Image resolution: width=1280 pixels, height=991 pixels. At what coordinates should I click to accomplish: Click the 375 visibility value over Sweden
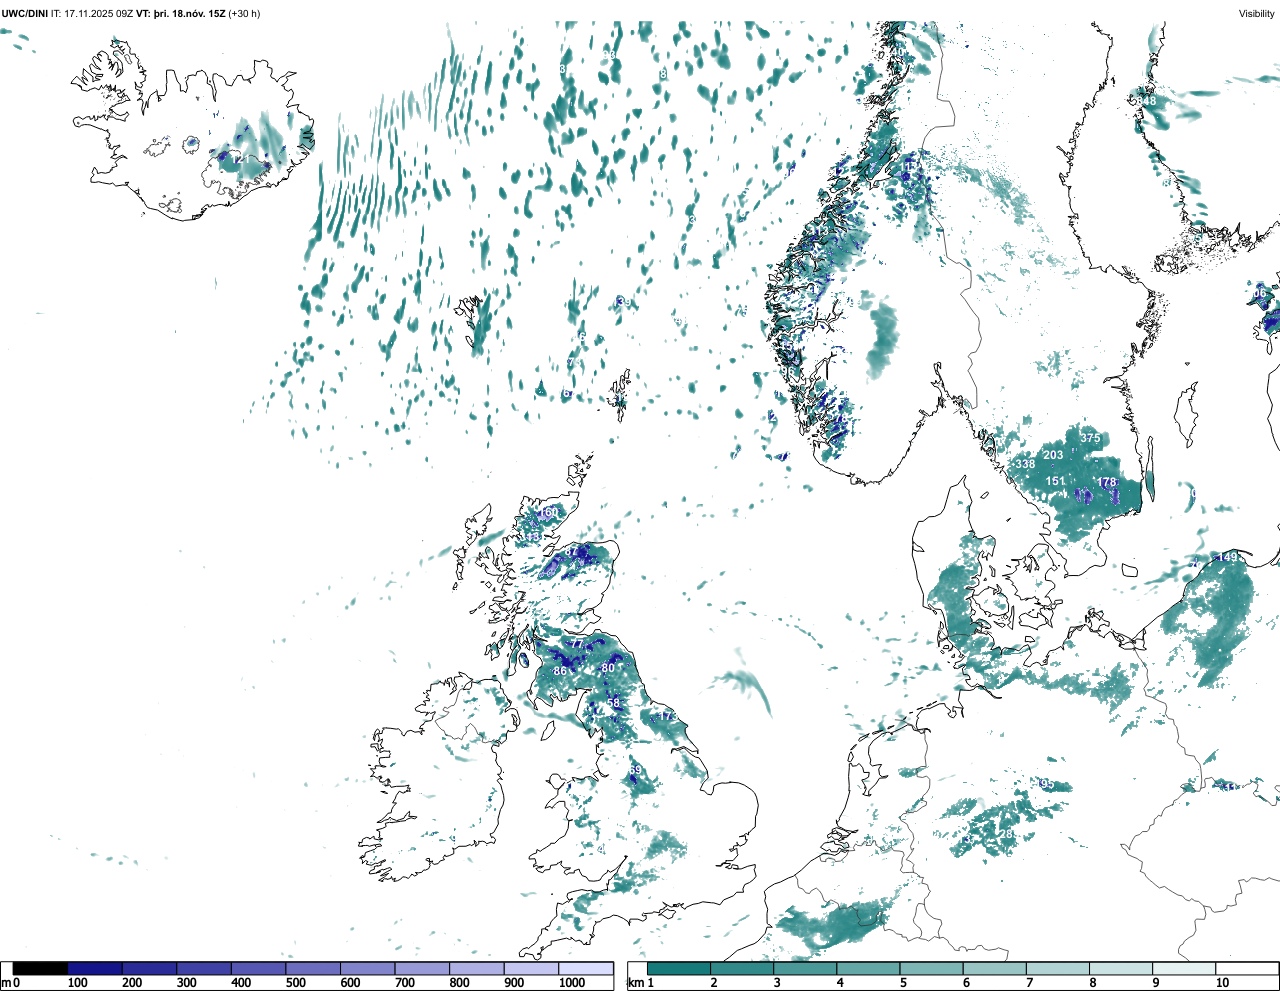1090,438
